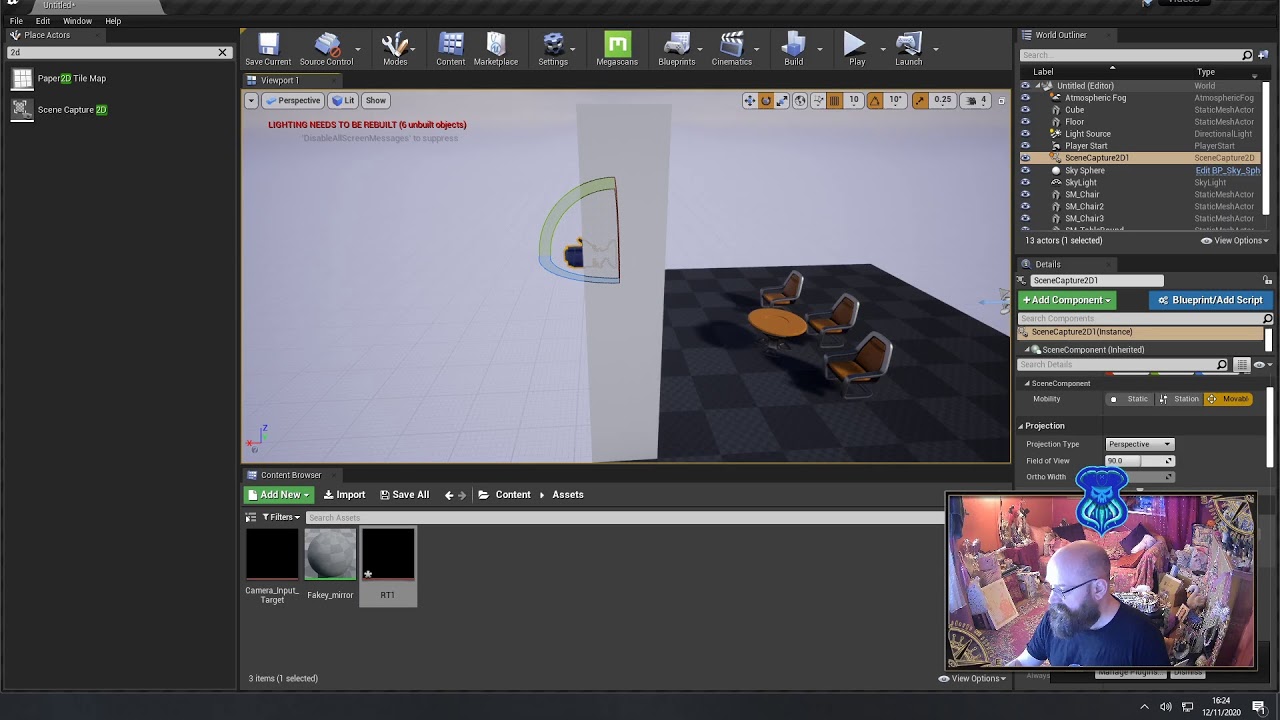1280x720 pixels.
Task: Open the File menu
Action: pos(16,21)
